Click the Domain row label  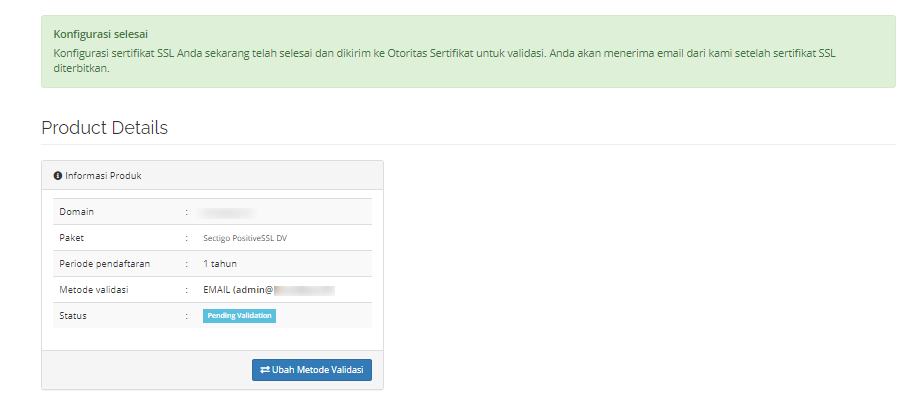click(x=77, y=212)
